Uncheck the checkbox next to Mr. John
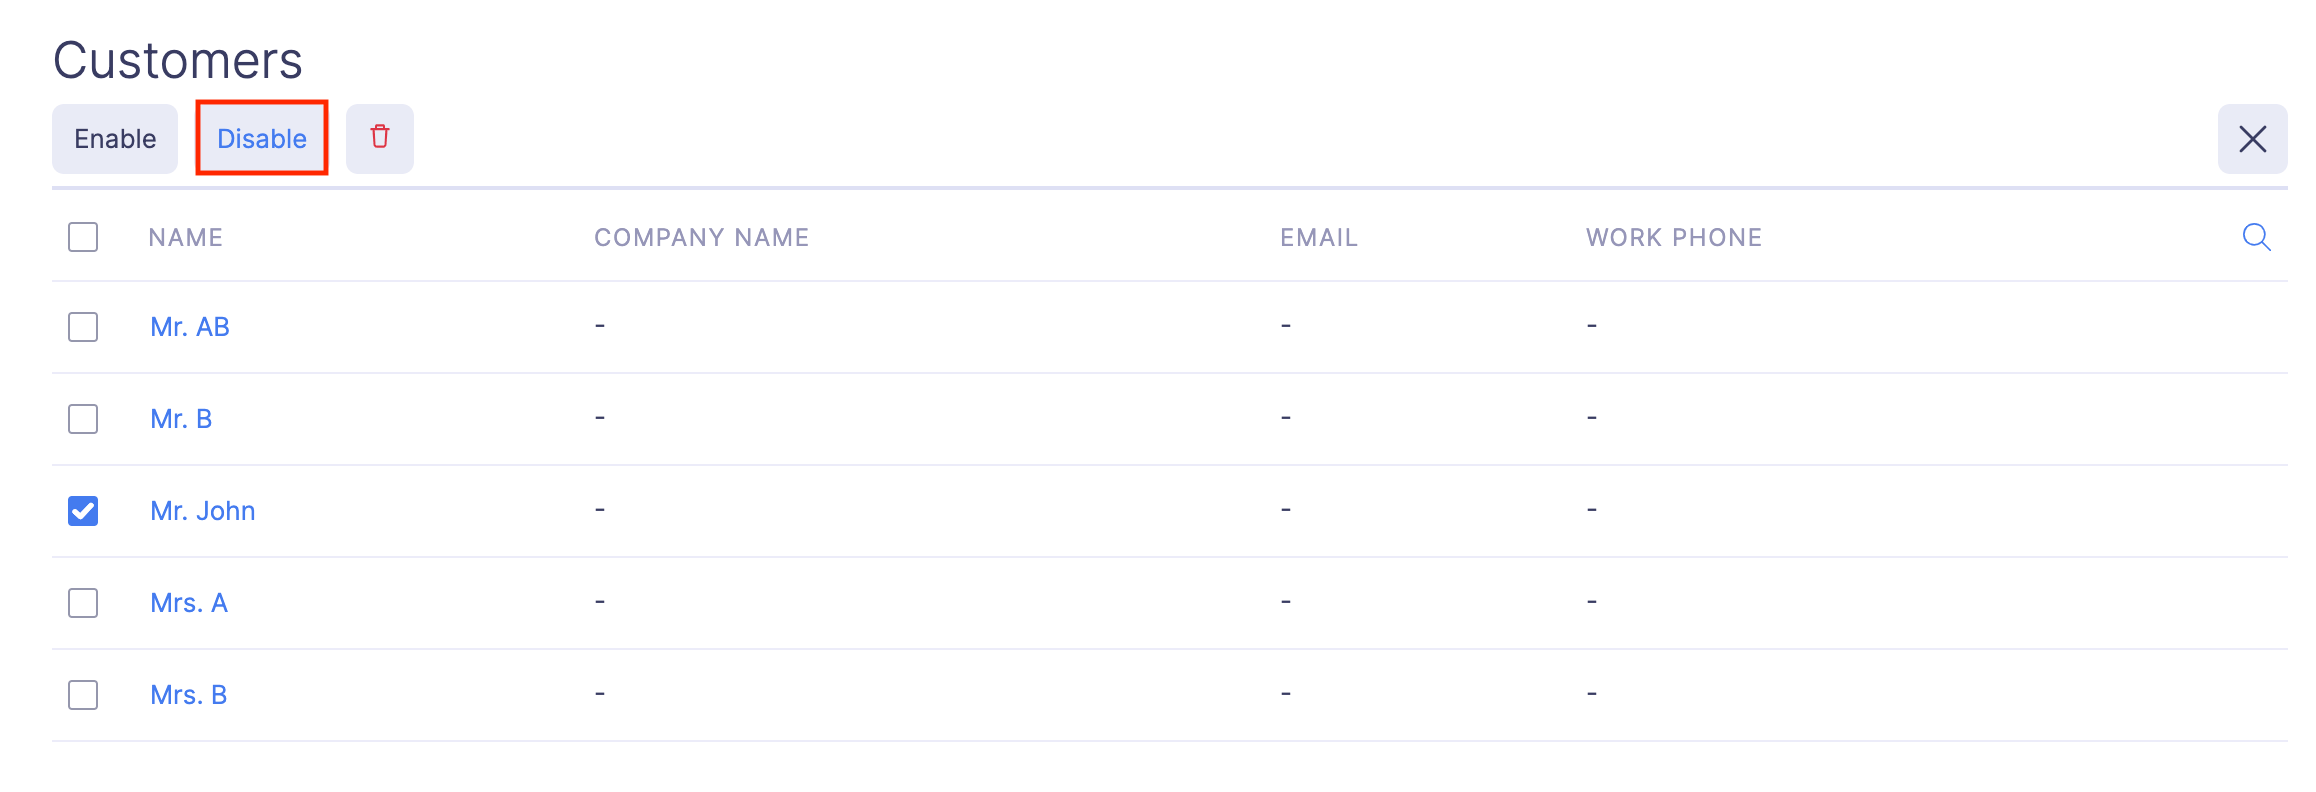Image resolution: width=2316 pixels, height=792 pixels. coord(82,511)
